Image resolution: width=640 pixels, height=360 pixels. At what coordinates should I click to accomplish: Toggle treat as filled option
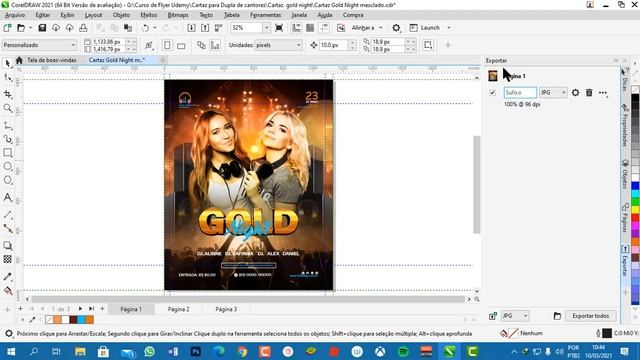[428, 45]
